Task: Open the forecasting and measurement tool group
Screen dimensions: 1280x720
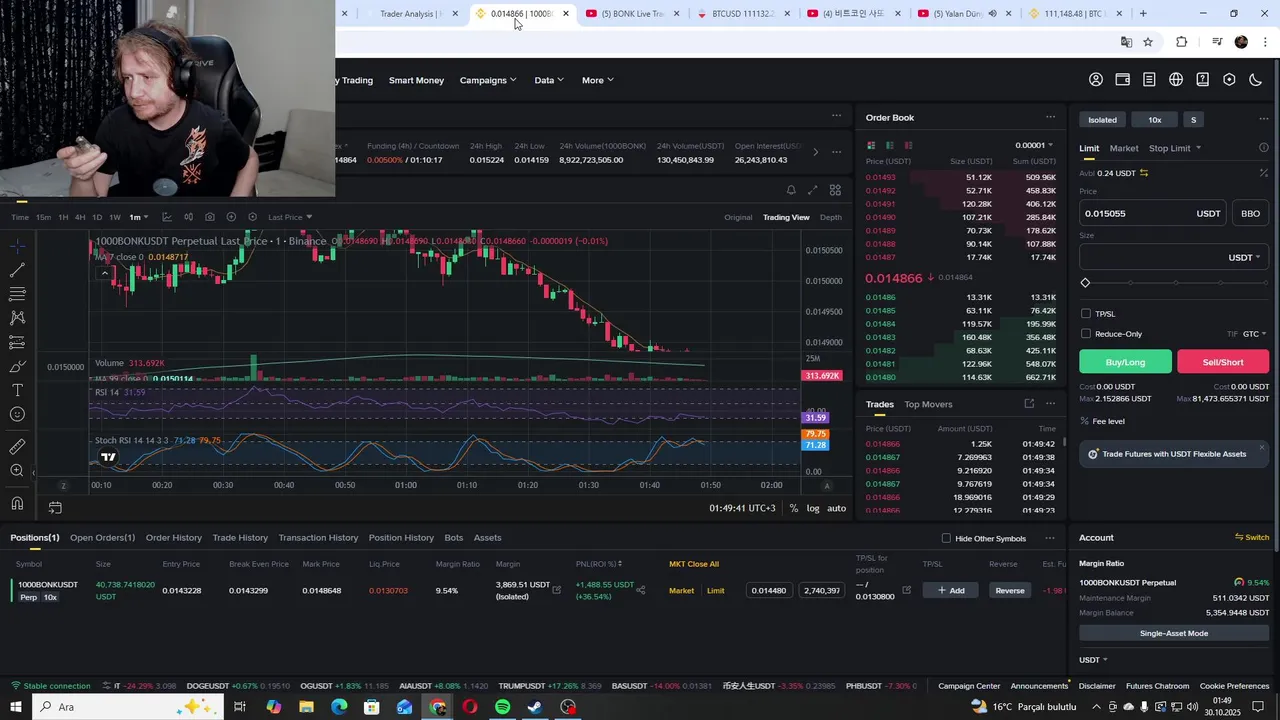Action: coord(17,342)
